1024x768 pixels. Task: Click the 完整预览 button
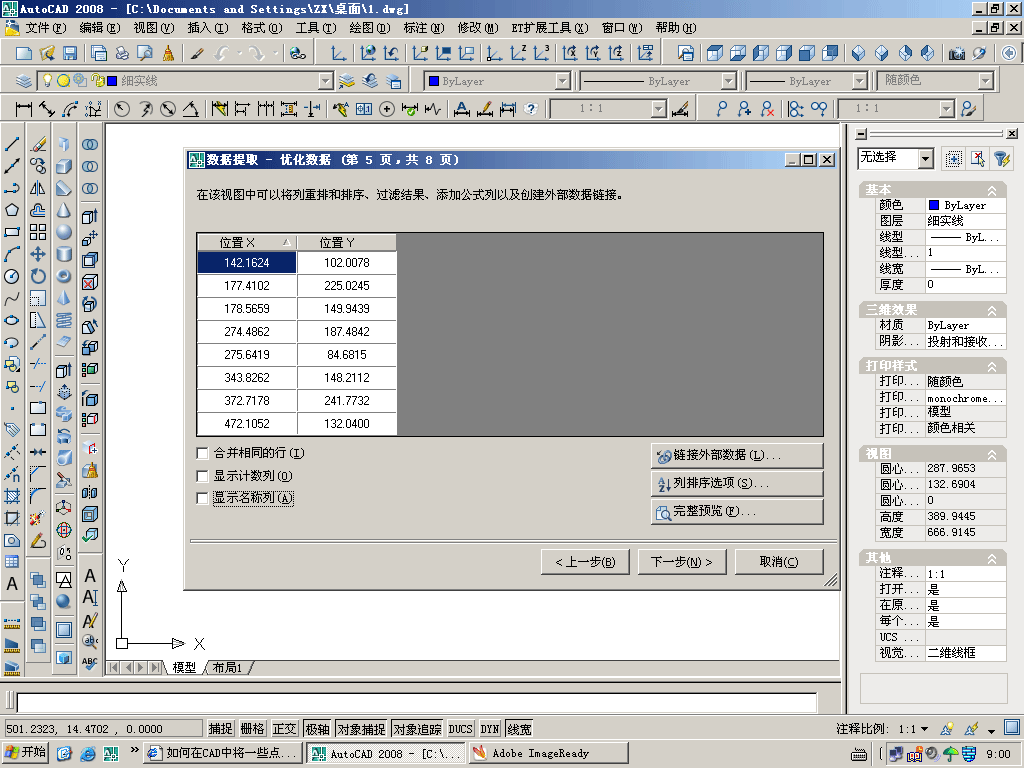[737, 511]
